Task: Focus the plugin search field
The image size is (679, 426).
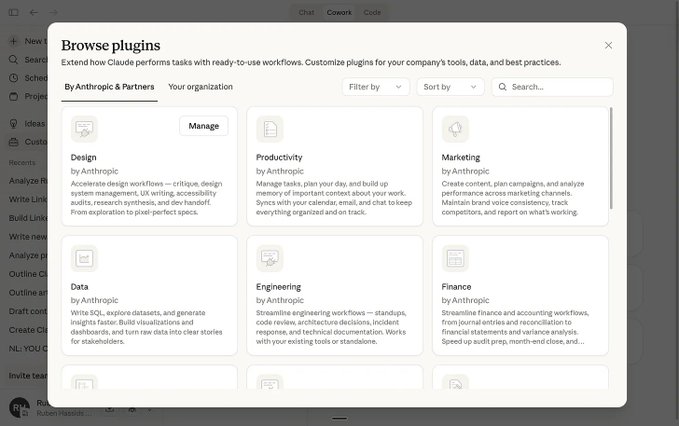Action: pos(558,87)
